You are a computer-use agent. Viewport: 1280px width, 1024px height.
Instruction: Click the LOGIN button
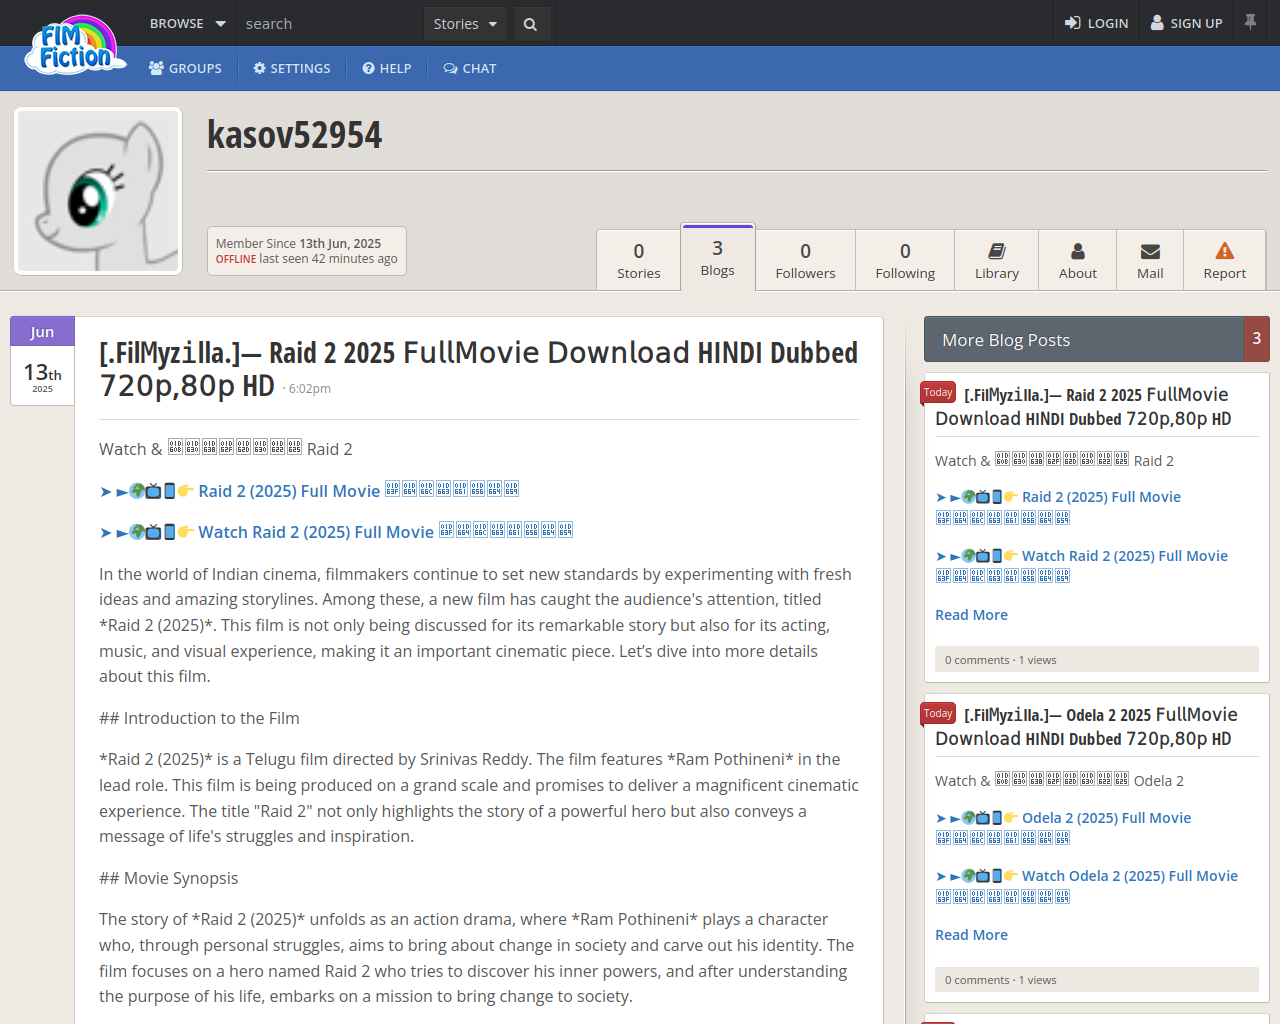click(1096, 23)
